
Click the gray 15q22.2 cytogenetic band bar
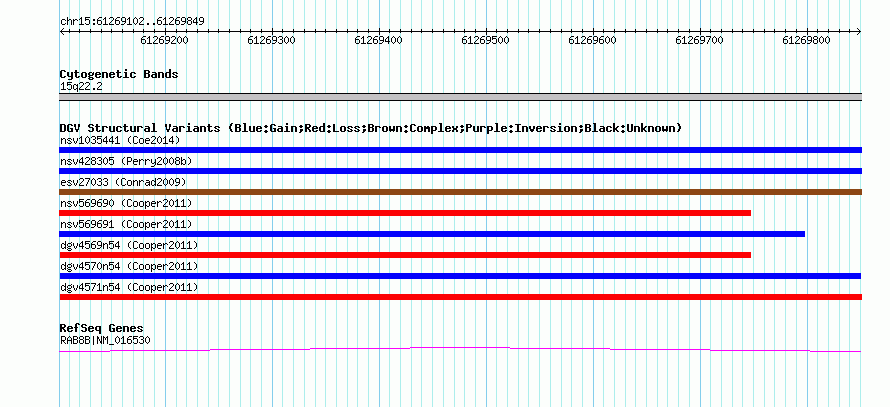[460, 97]
